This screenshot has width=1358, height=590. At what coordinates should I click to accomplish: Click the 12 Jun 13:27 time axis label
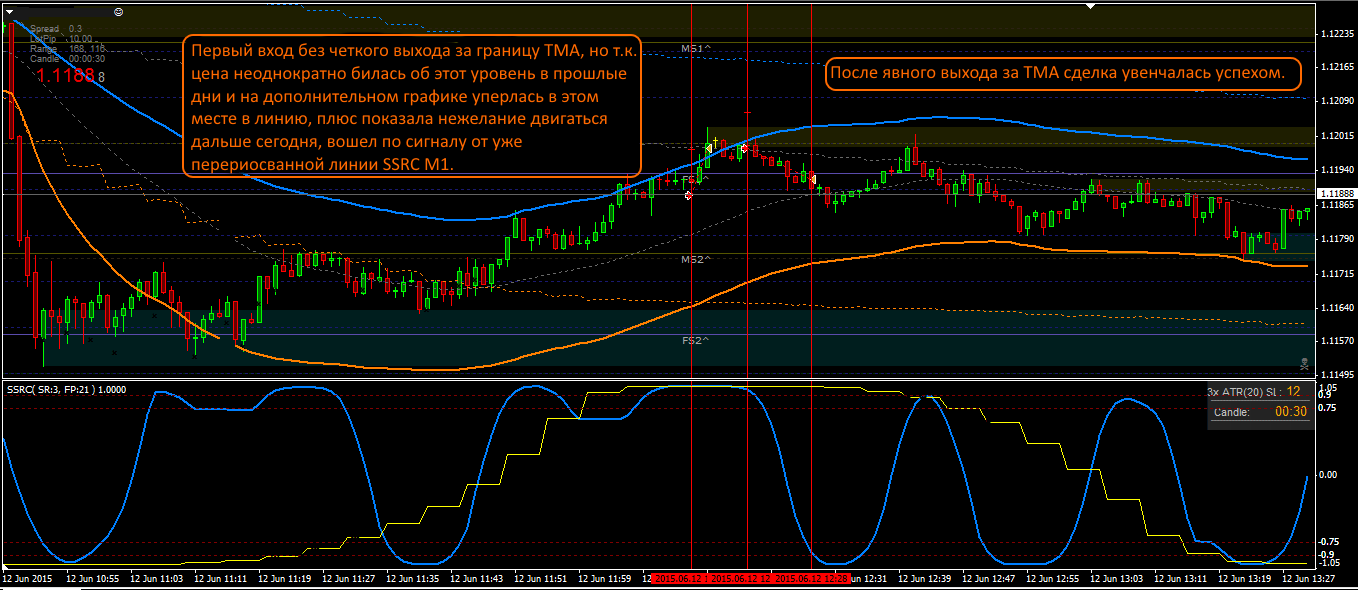(x=1309, y=579)
